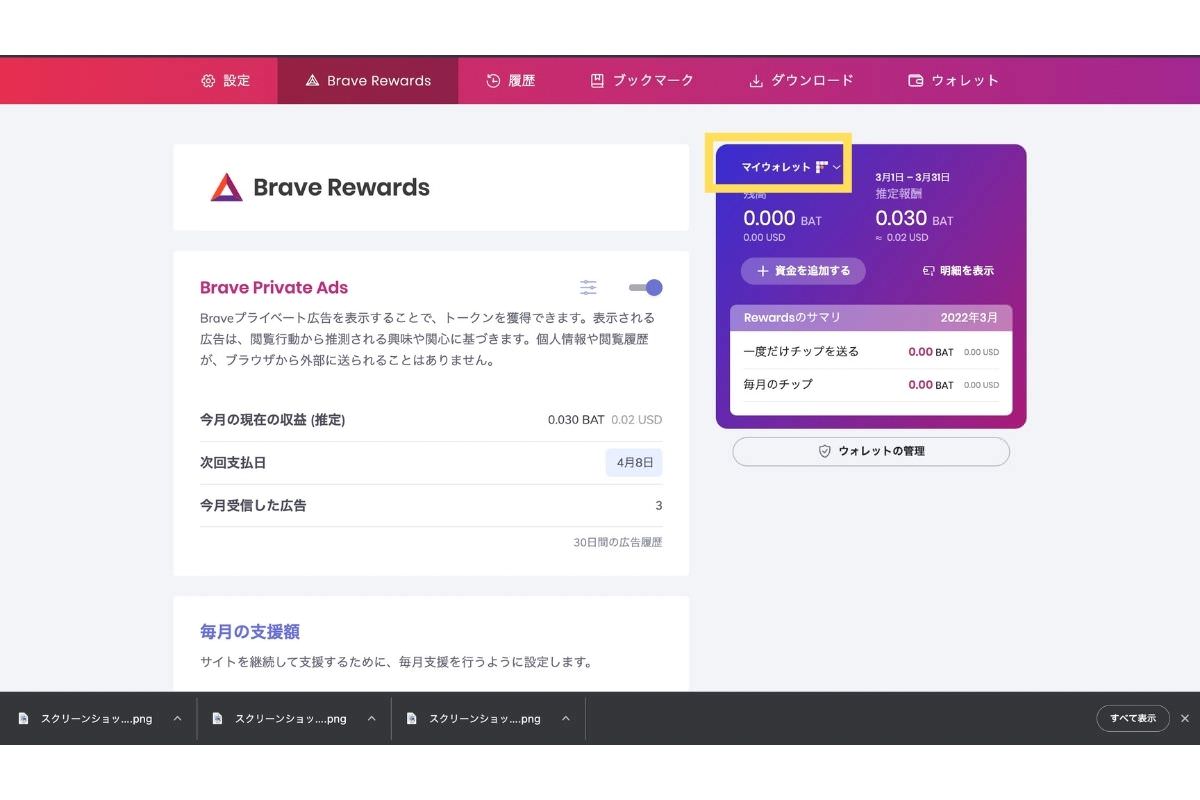Screen dimensions: 1200x800
Task: Click the Brave Rewards triangle logo
Action: pos(226,187)
